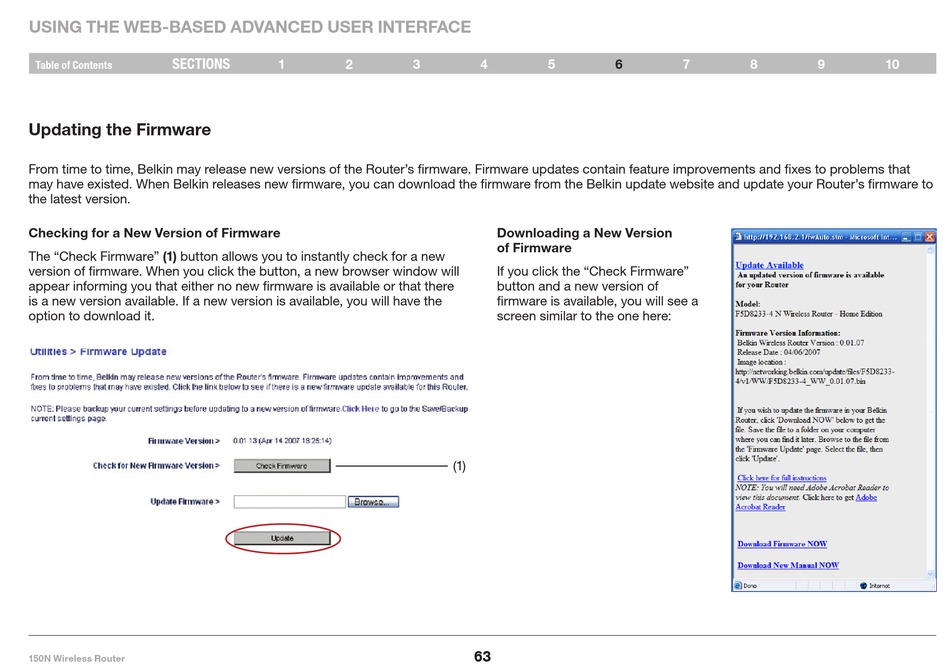This screenshot has height=666, width=950.
Task: Click the 'Firmware Version >' label
Action: [x=184, y=441]
